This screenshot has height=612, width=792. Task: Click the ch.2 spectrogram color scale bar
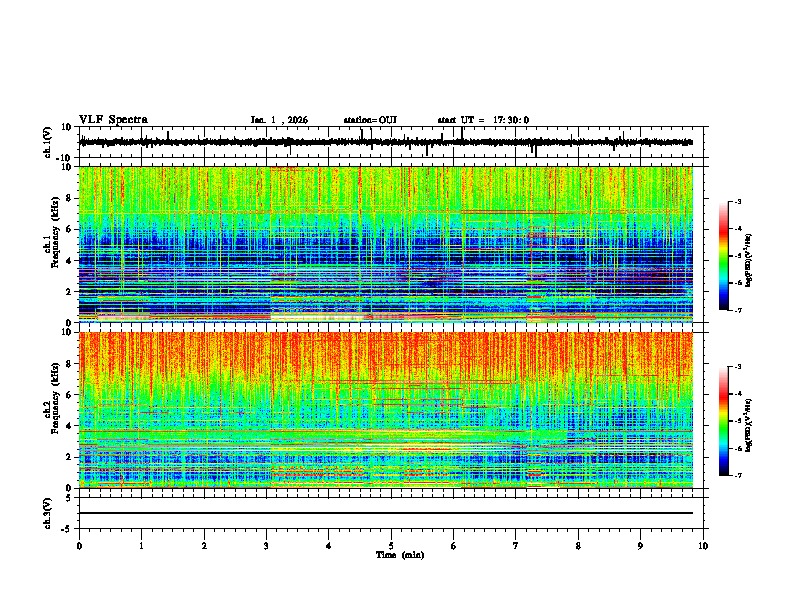point(724,421)
